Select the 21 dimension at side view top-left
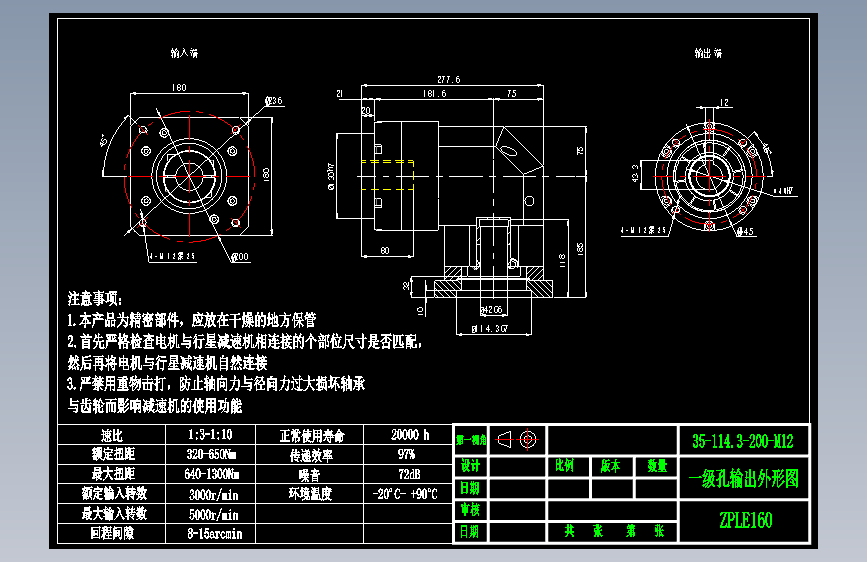 coord(340,93)
